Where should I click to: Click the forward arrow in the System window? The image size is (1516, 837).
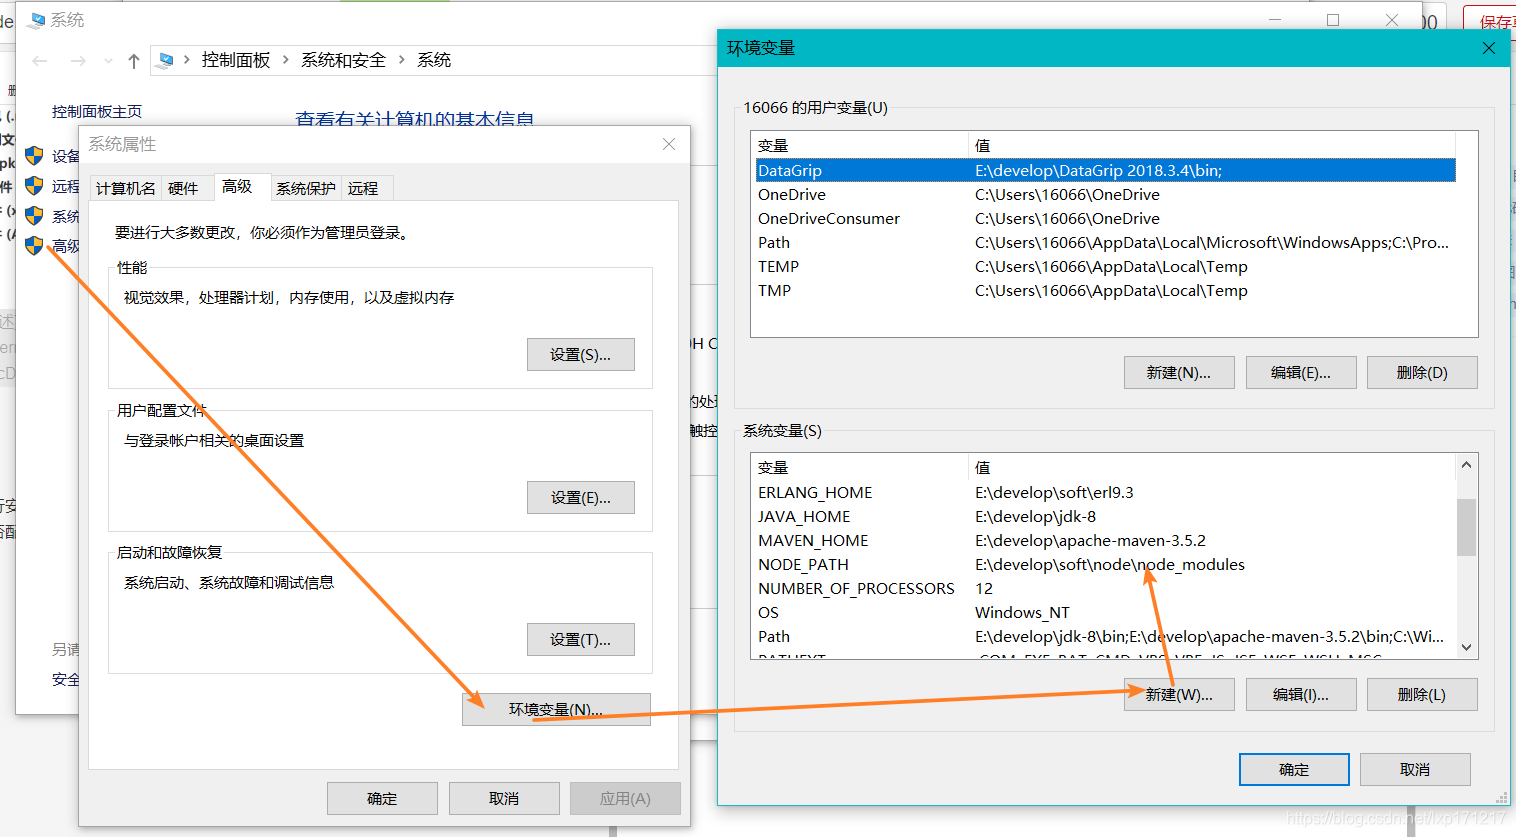click(x=78, y=61)
